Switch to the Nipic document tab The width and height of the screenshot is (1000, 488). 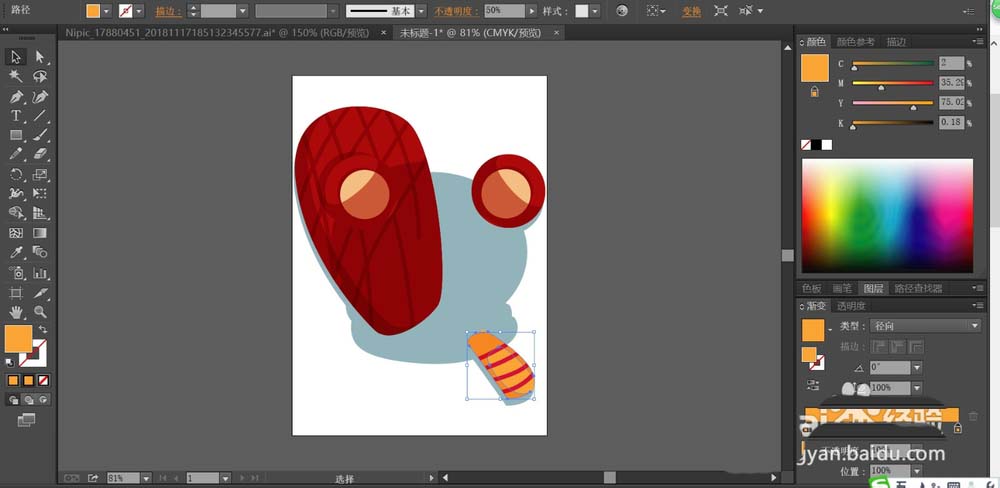[x=216, y=32]
